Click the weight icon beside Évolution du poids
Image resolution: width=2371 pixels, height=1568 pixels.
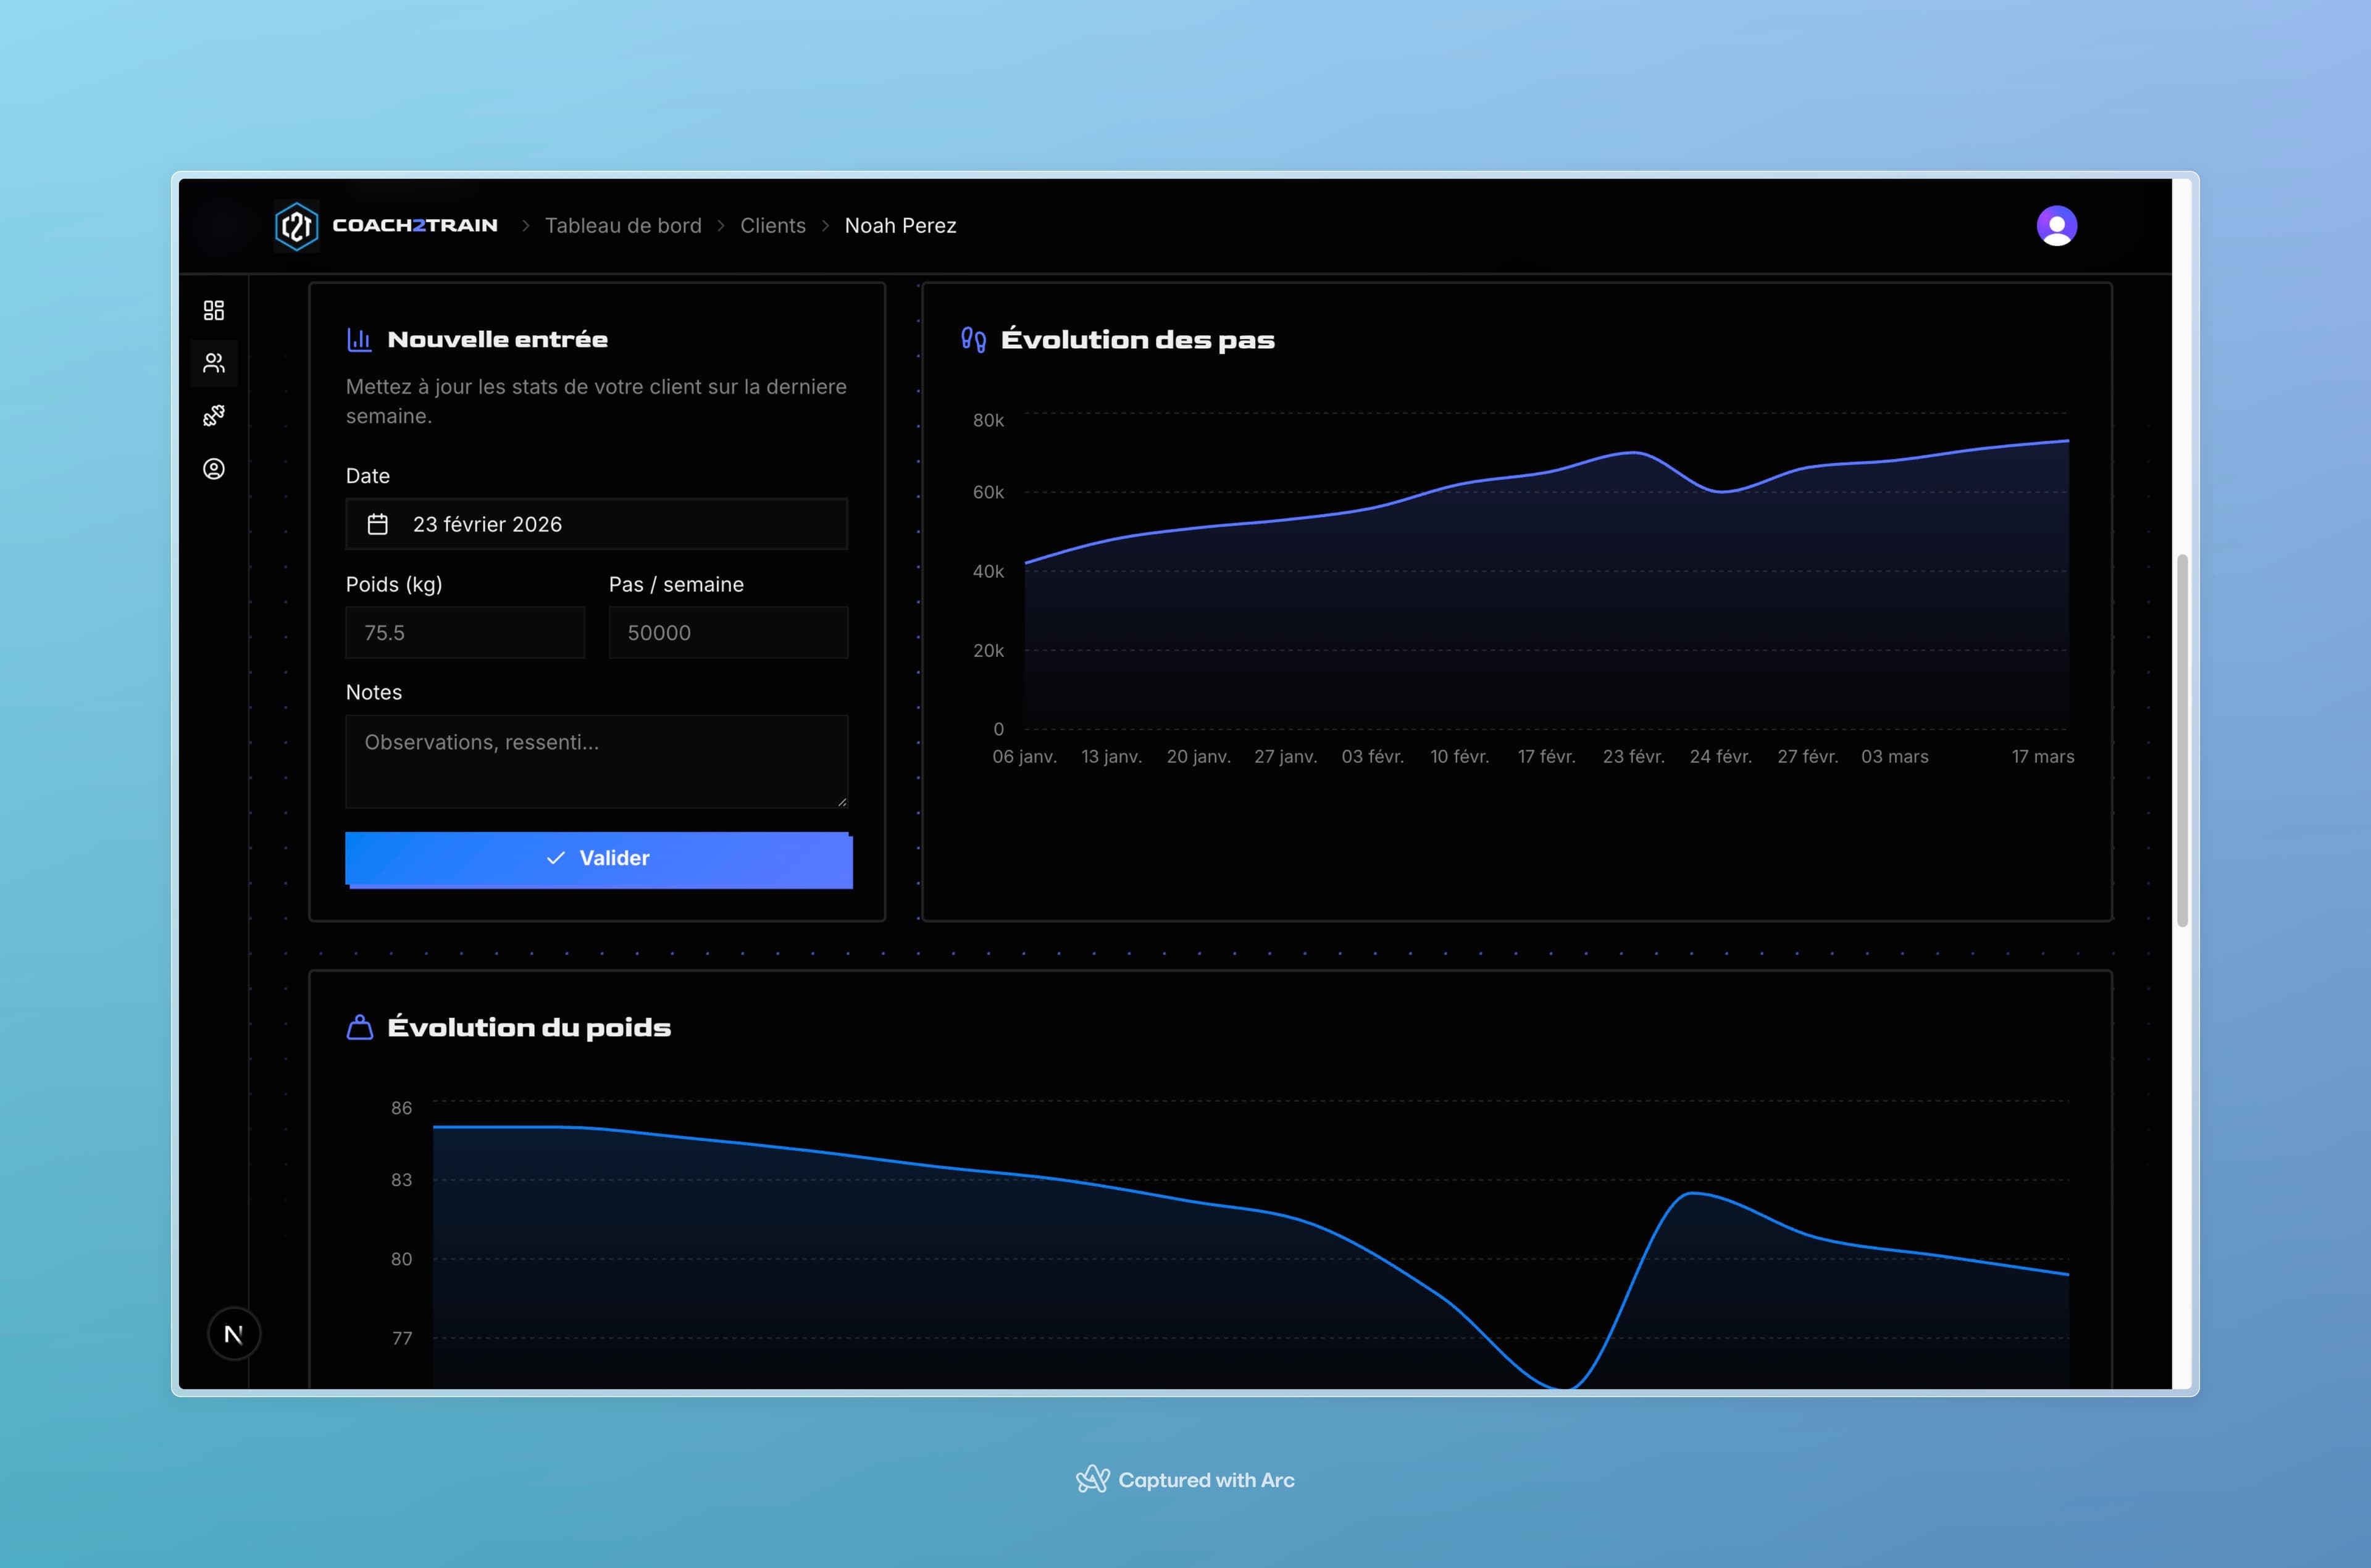coord(360,1028)
